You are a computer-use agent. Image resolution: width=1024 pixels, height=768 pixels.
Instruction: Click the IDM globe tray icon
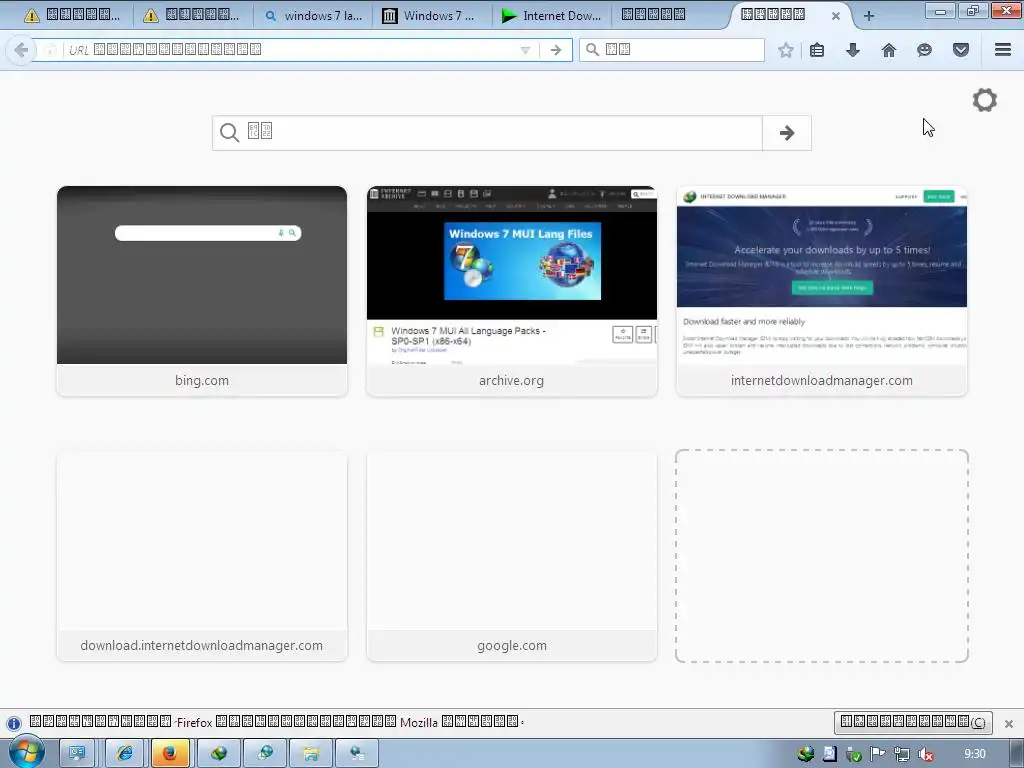806,754
